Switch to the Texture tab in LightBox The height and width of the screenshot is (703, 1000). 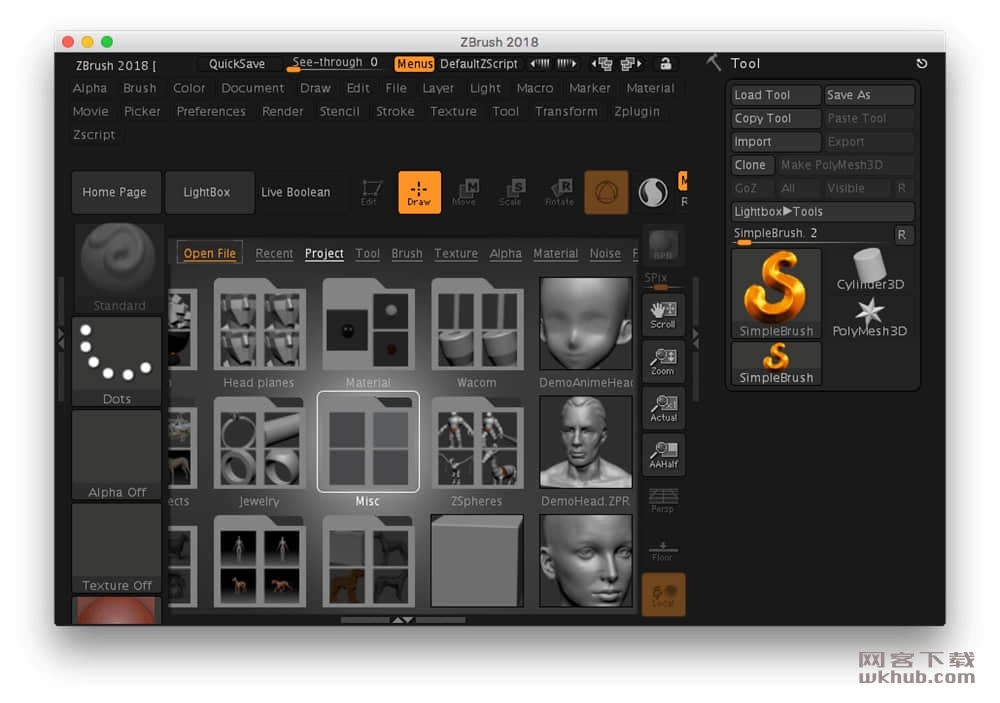(x=456, y=253)
